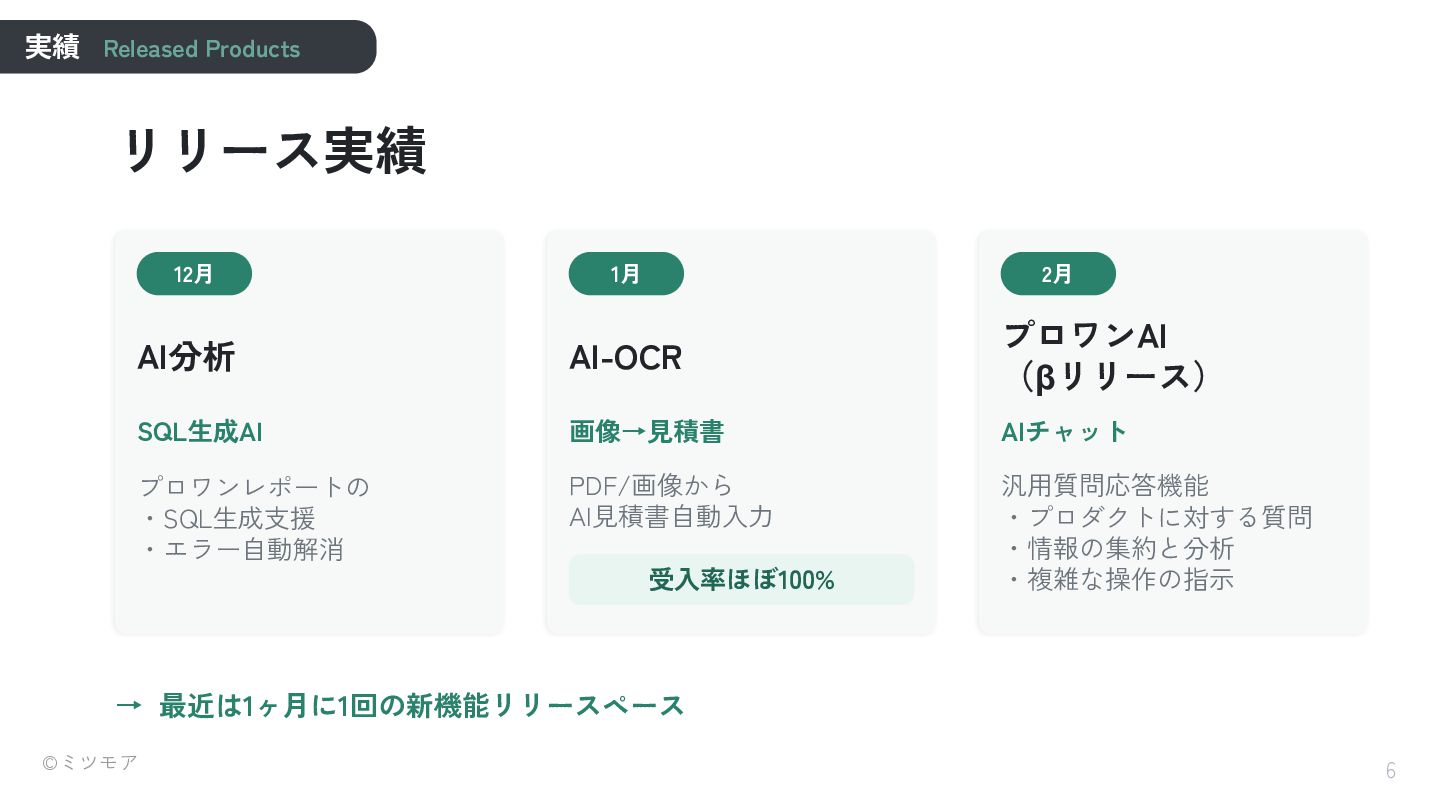The width and height of the screenshot is (1440, 810).
Task: Click the ©ミツモア copyright footer
Action: click(90, 762)
